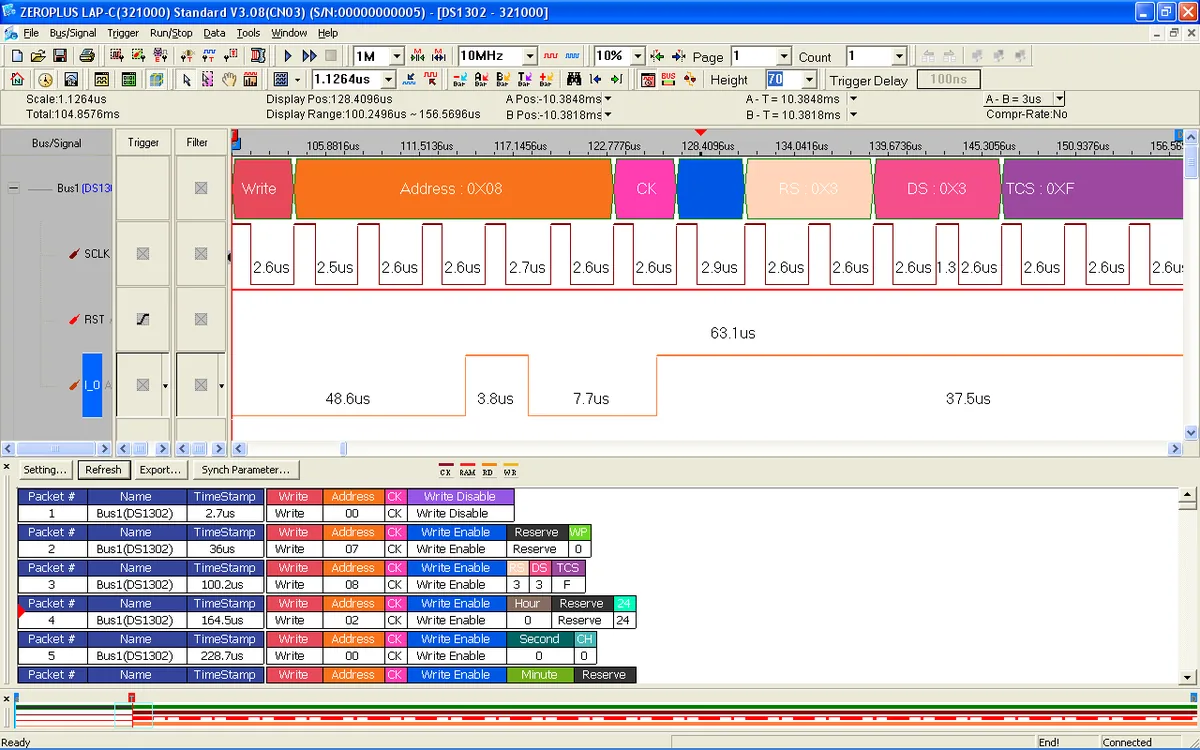Click the 100ns Trigger Delay field

click(x=948, y=79)
